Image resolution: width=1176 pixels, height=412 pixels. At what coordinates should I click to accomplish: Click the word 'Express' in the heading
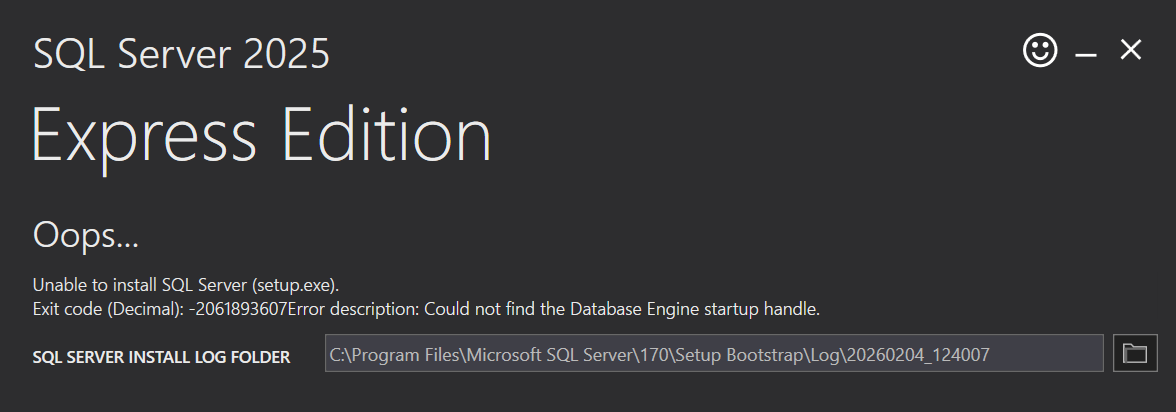[x=141, y=135]
